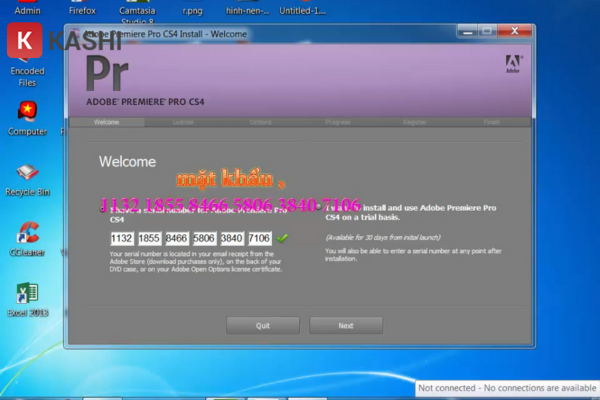Screen dimensions: 600x400
Task: Open the CCleaner desktop shortcut
Action: point(28,236)
